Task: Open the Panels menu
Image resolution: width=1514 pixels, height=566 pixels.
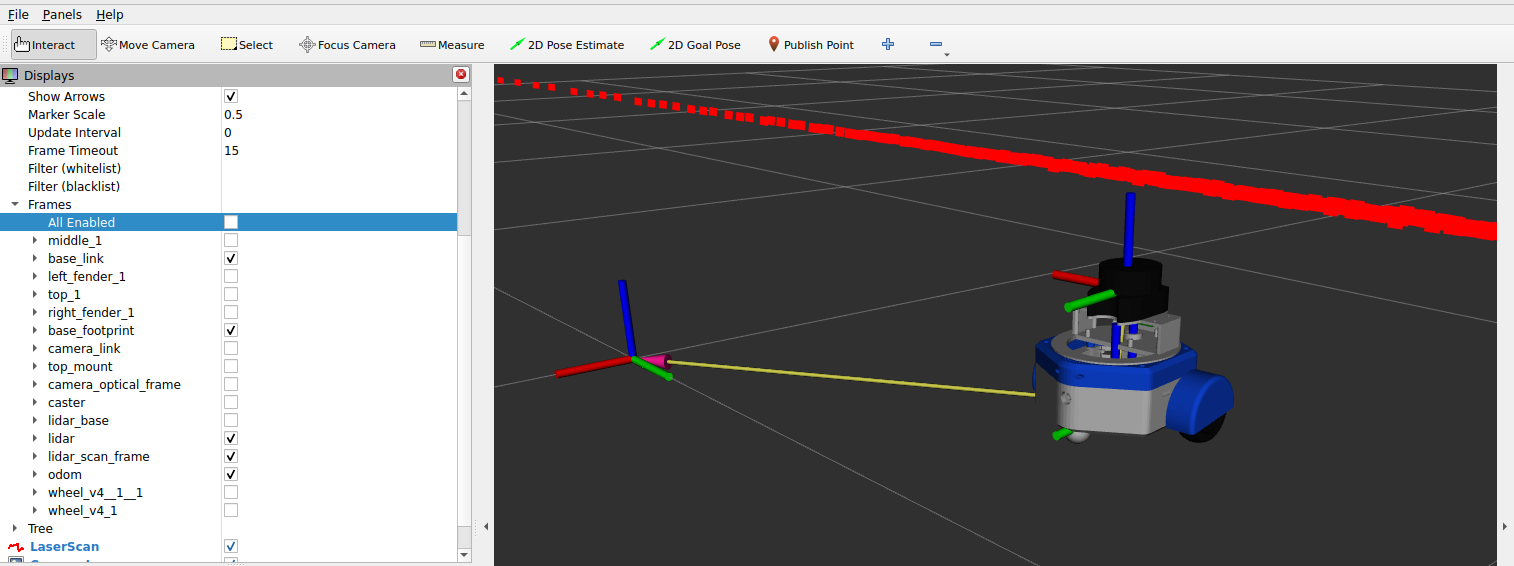Action: (62, 15)
